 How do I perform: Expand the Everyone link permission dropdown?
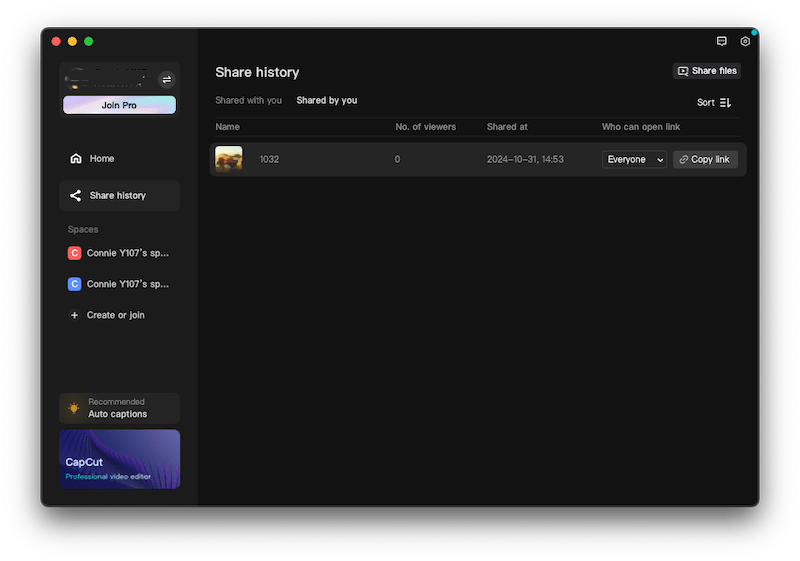tap(634, 160)
